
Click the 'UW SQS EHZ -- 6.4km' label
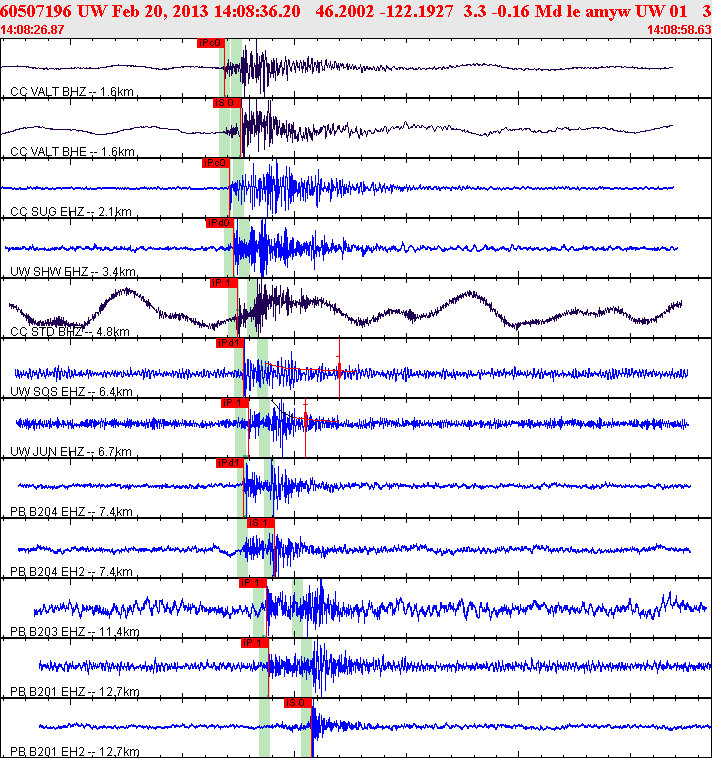coord(72,391)
